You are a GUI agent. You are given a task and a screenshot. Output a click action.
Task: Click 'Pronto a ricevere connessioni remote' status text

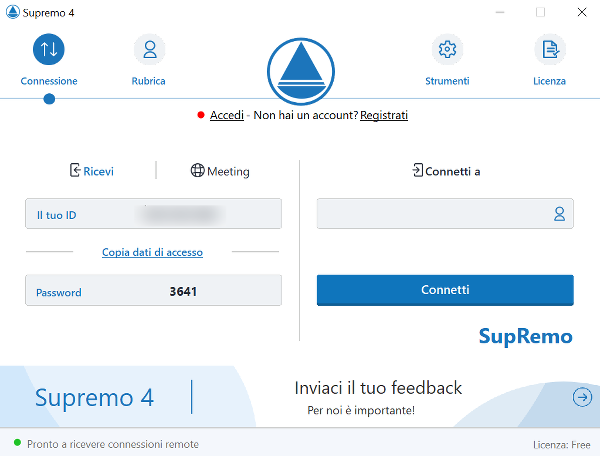pos(113,444)
